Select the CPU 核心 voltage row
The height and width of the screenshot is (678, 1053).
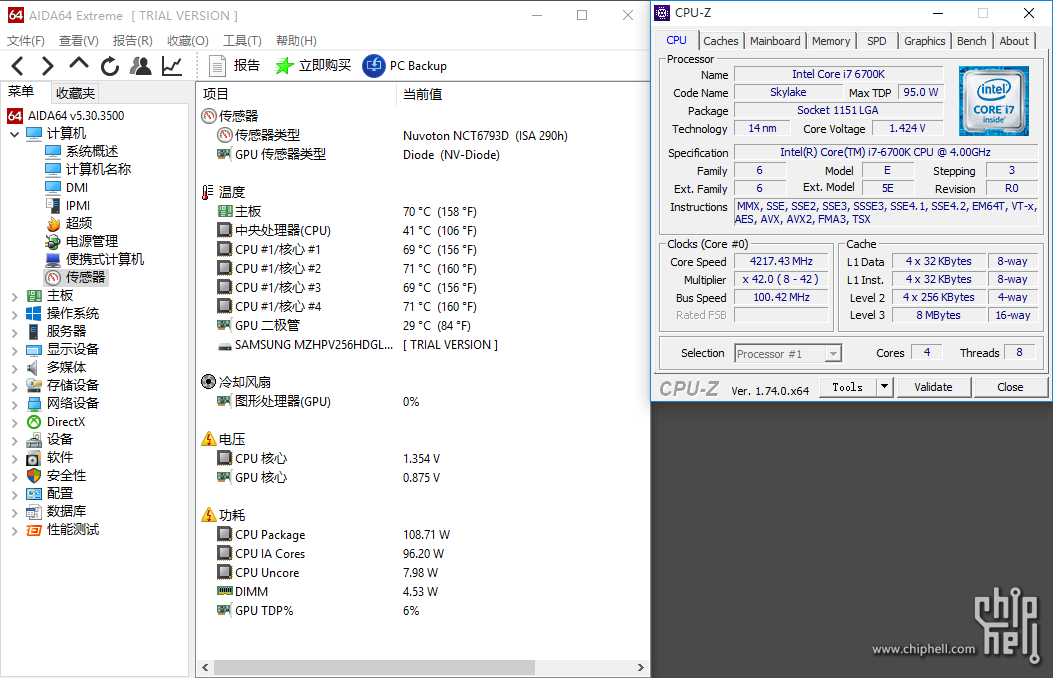click(x=328, y=458)
